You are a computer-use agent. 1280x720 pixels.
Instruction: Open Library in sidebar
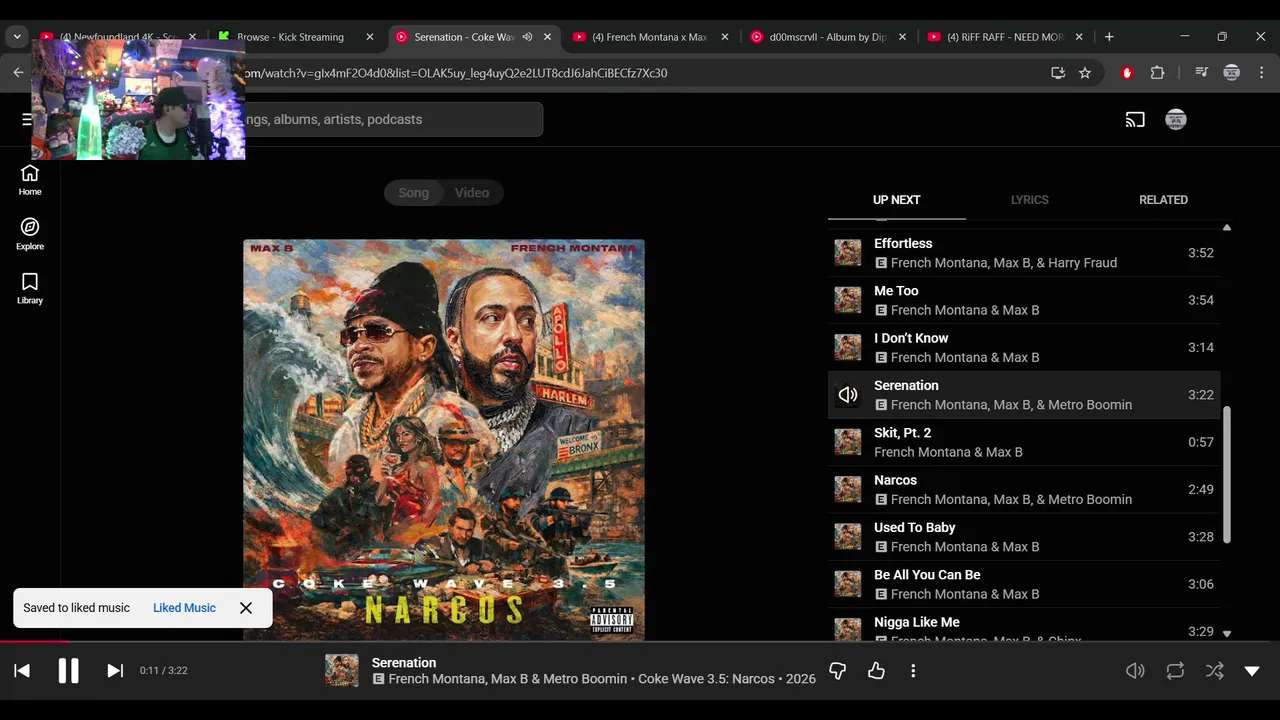(30, 289)
